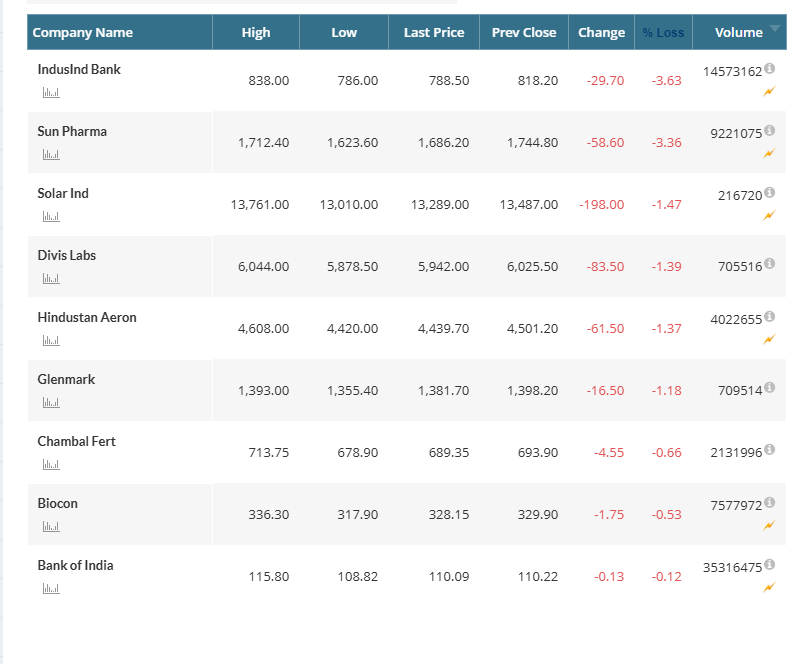Sort table by High column header
Viewport: 797px width, 664px height.
pos(256,33)
